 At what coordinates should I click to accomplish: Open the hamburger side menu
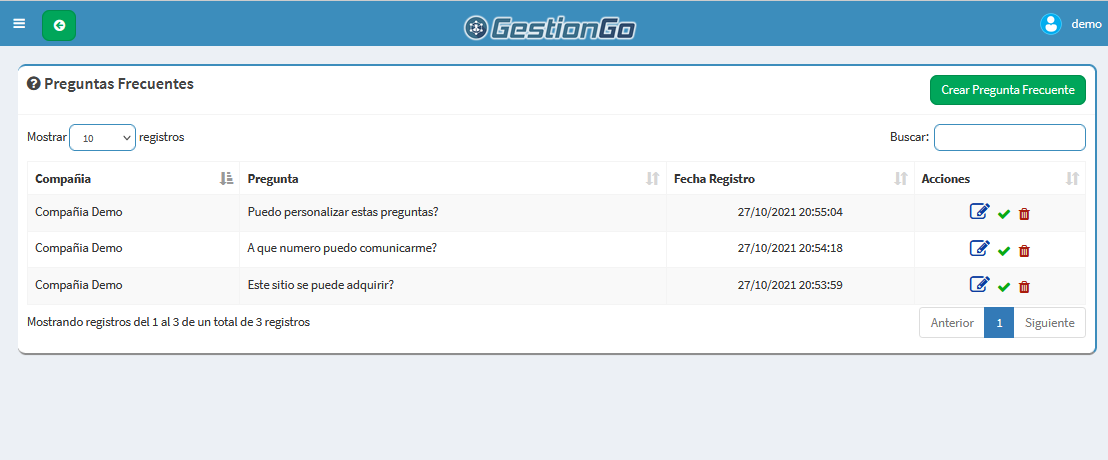click(19, 24)
